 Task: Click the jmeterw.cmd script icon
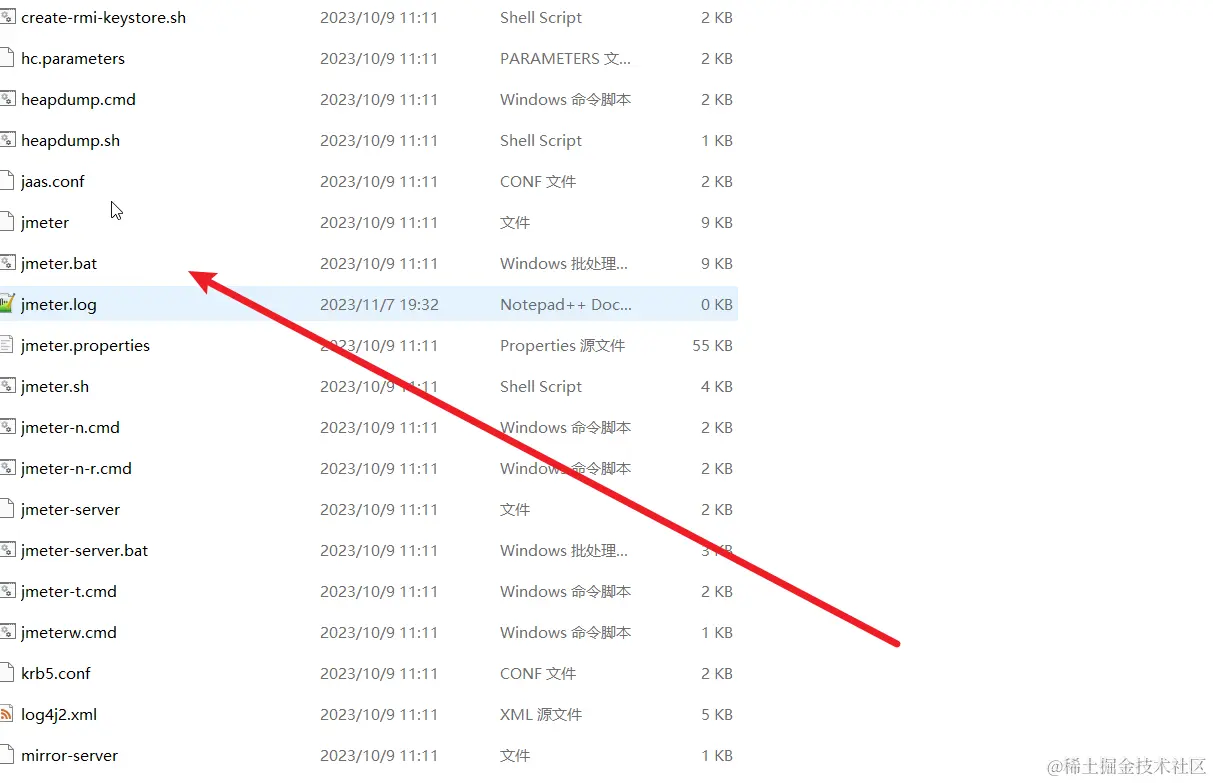pyautogui.click(x=6, y=632)
